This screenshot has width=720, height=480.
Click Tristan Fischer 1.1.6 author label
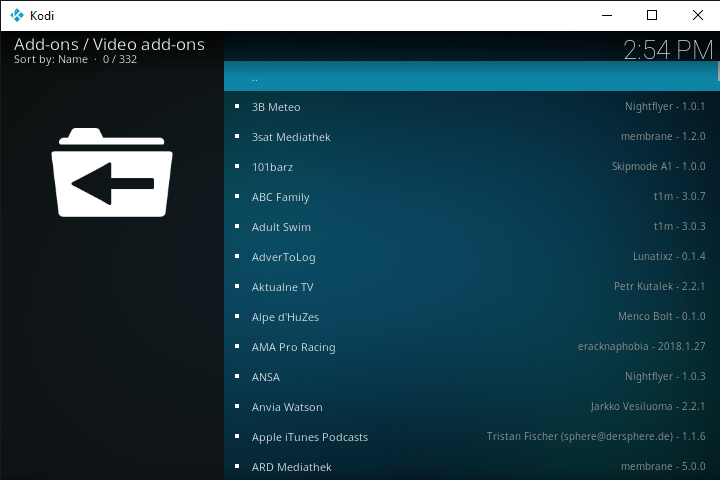point(596,436)
